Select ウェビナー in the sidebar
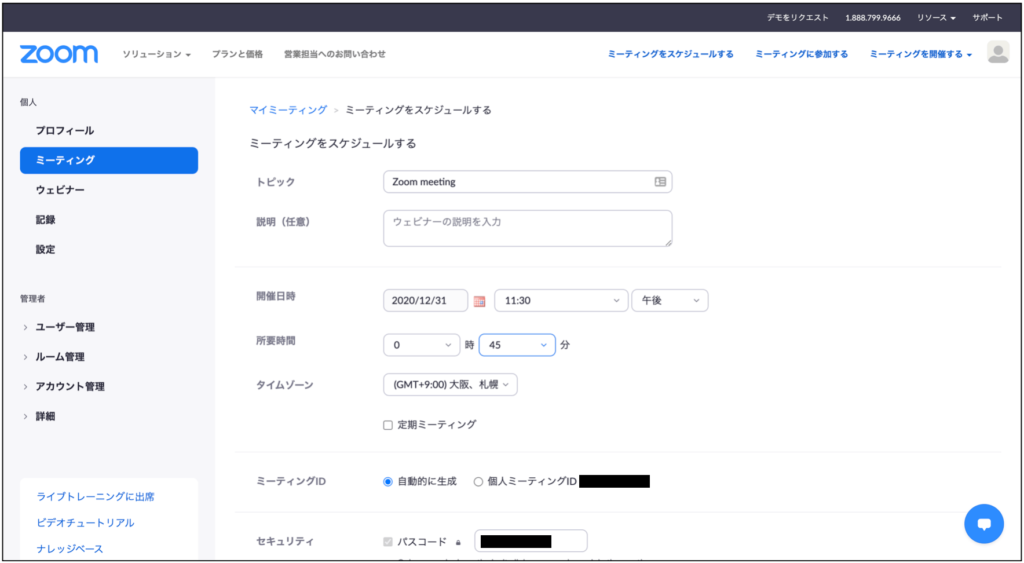The image size is (1024, 563). point(60,190)
